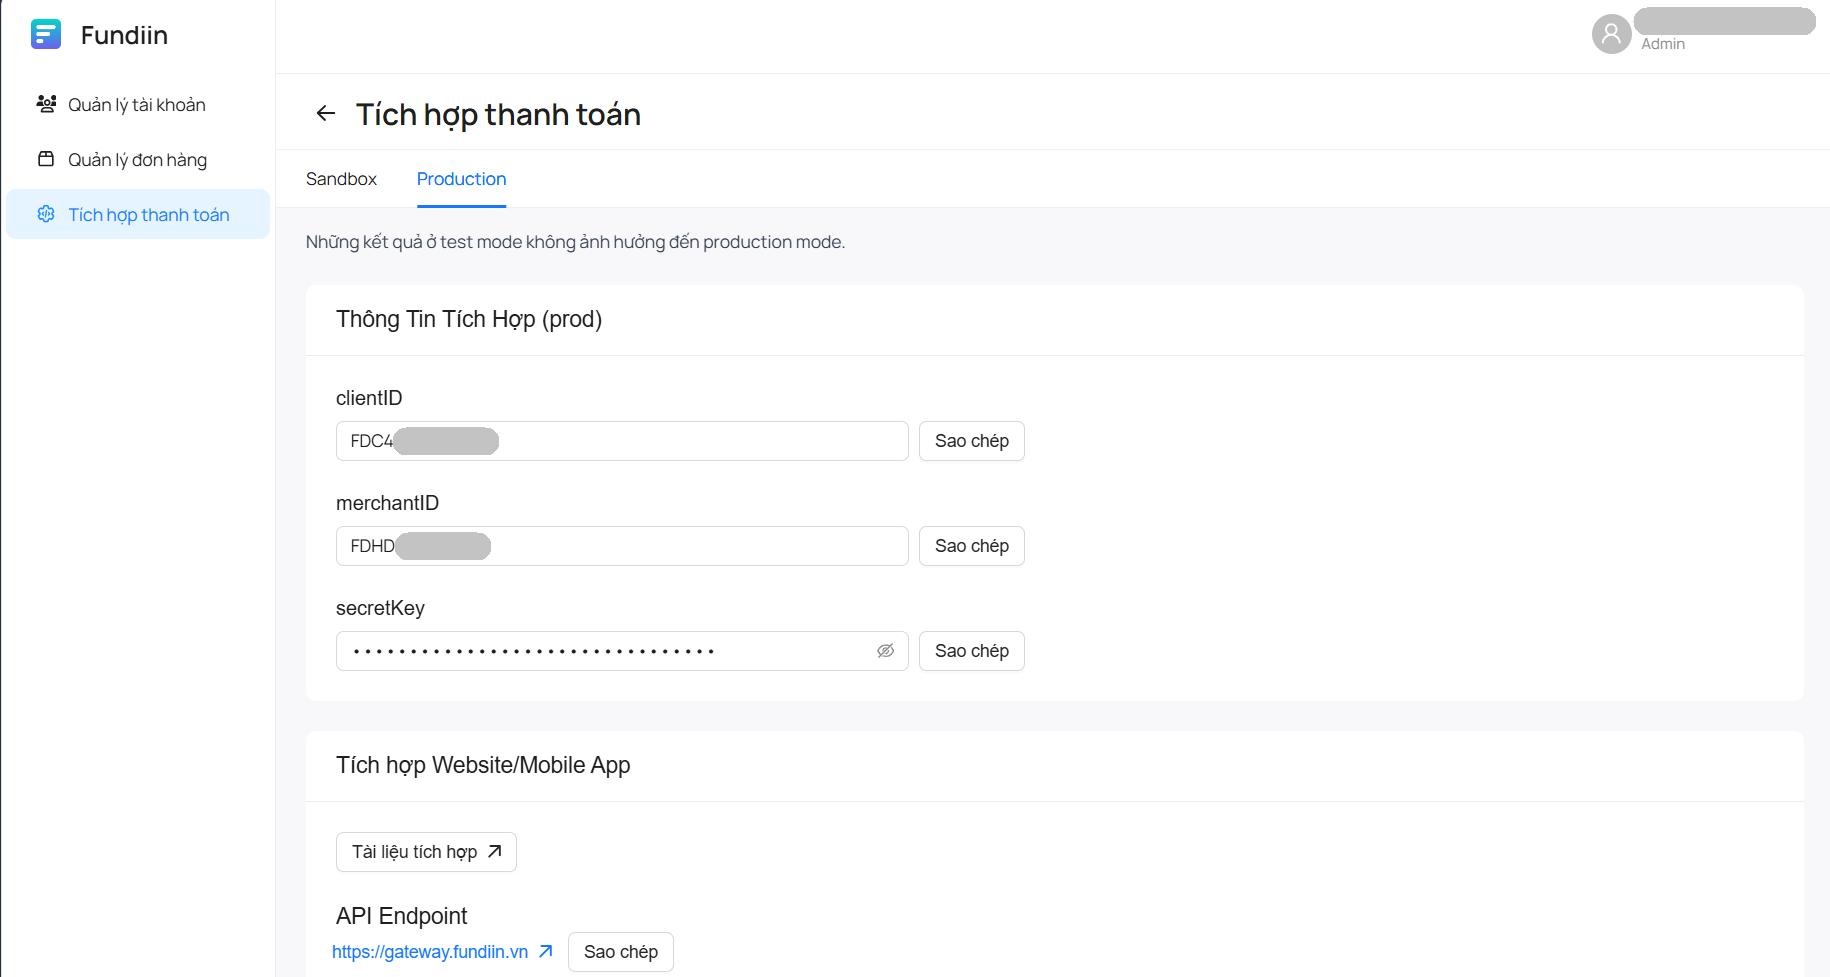Switch to the Sandbox tab
1830x977 pixels.
[341, 179]
